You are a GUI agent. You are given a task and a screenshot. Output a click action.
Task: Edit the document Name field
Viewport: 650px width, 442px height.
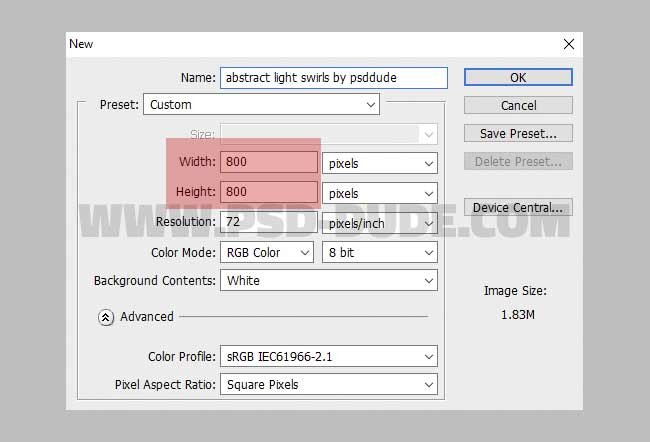[x=321, y=77]
